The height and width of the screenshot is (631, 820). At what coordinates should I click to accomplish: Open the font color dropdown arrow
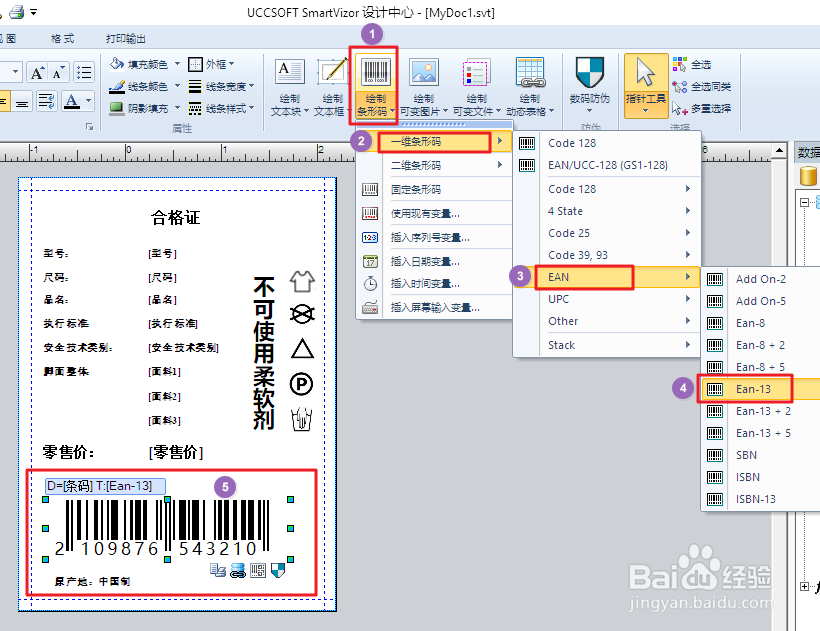[x=88, y=100]
